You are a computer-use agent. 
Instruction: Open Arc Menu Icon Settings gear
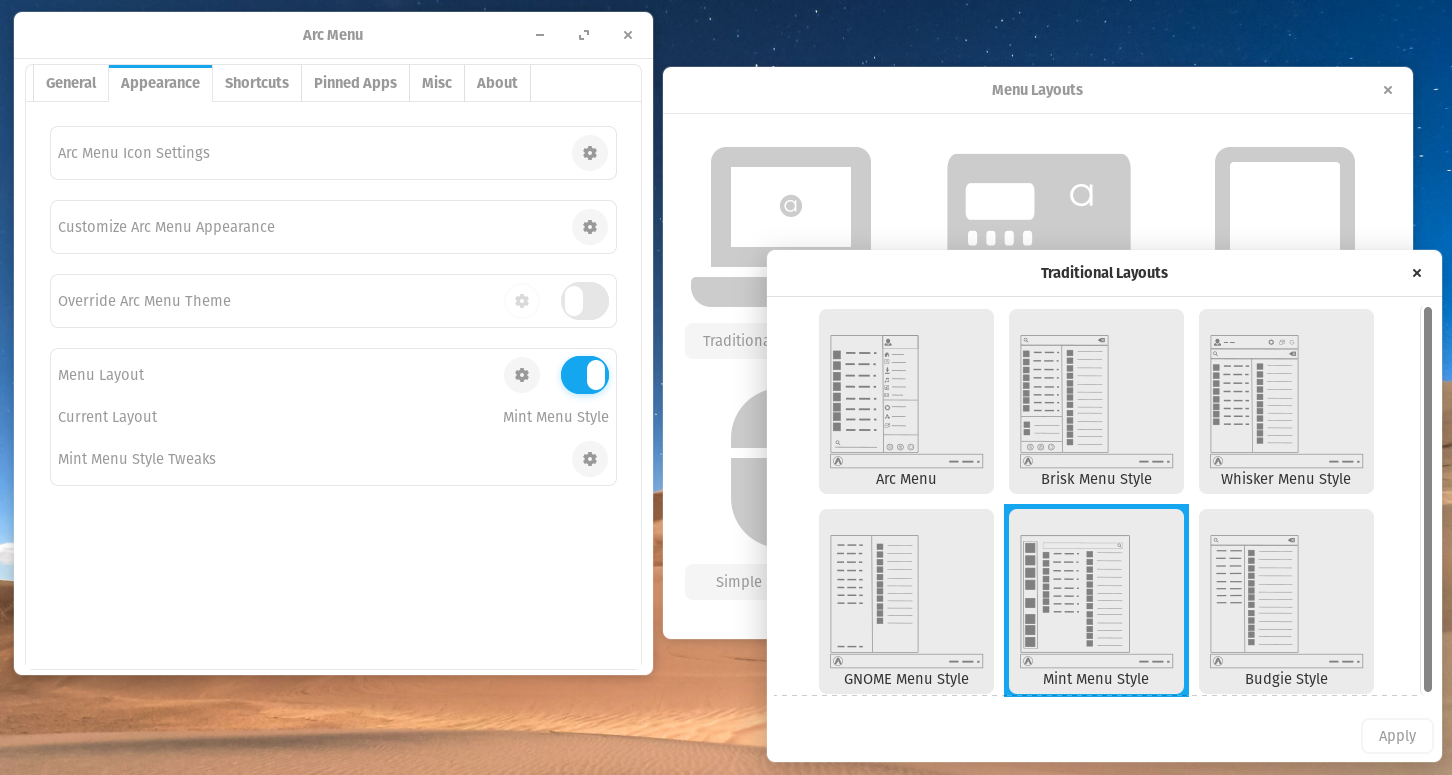(x=590, y=153)
